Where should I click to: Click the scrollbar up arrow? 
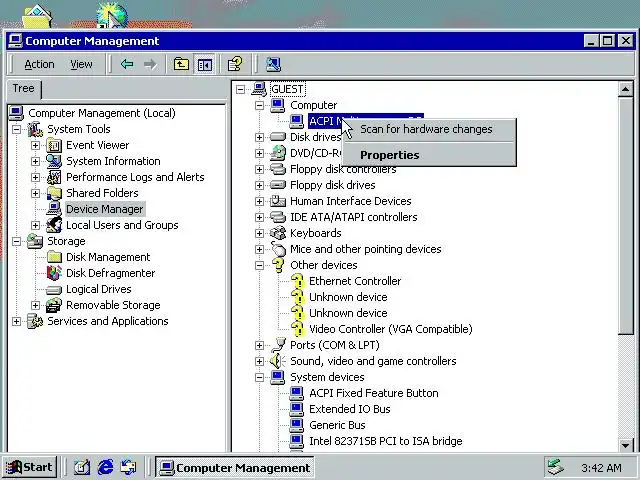point(625,89)
